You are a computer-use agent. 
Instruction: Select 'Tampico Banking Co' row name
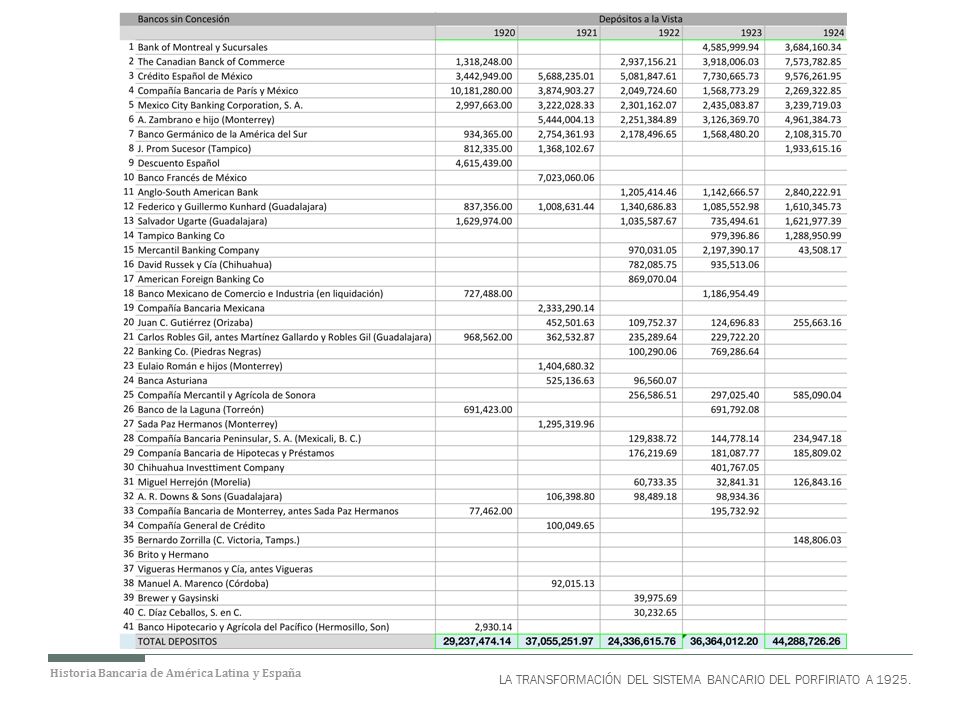tap(181, 236)
